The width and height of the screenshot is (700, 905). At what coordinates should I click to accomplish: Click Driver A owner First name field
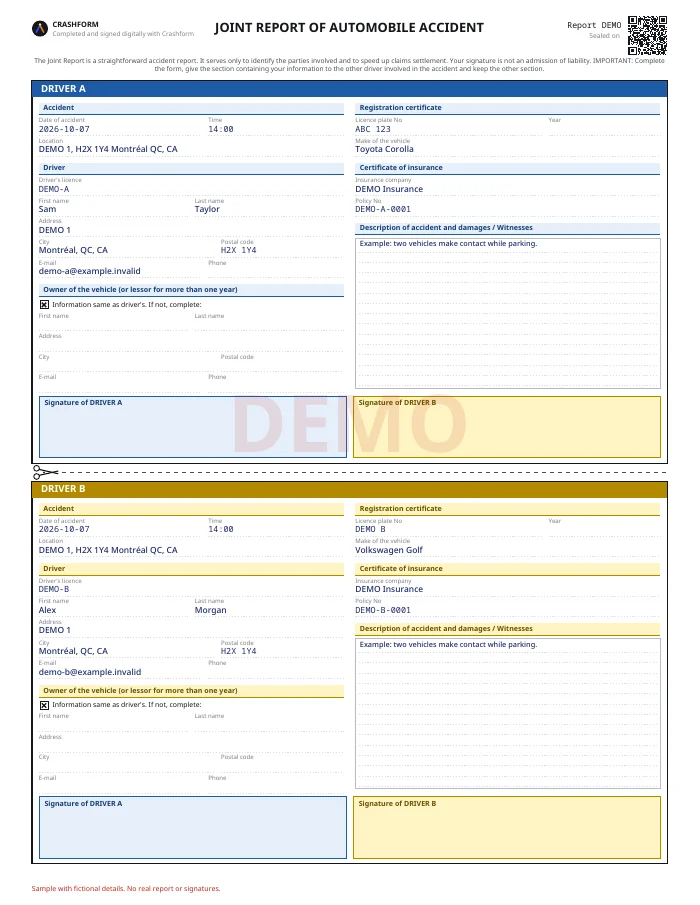[x=114, y=323]
